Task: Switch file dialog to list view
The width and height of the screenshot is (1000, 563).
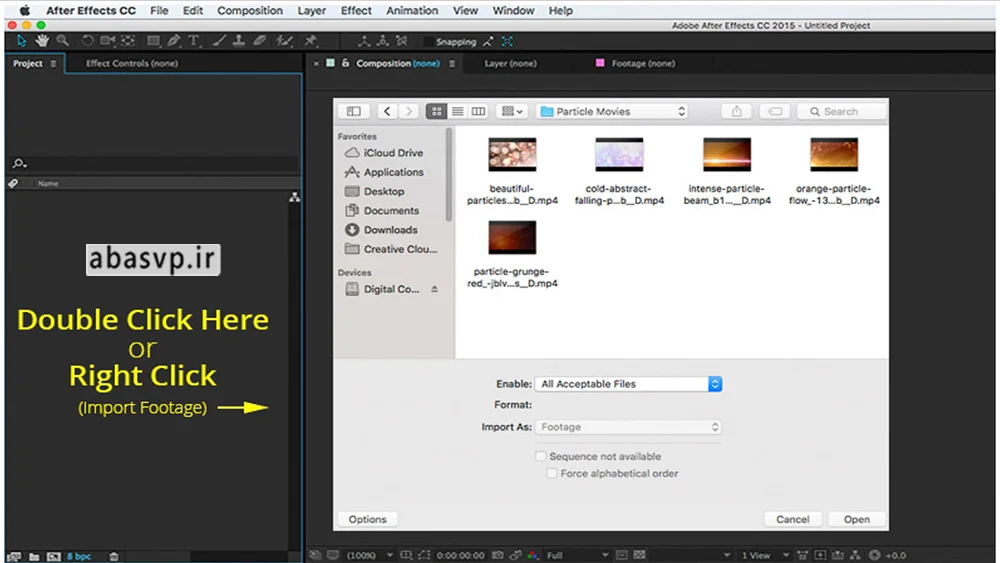Action: 457,111
